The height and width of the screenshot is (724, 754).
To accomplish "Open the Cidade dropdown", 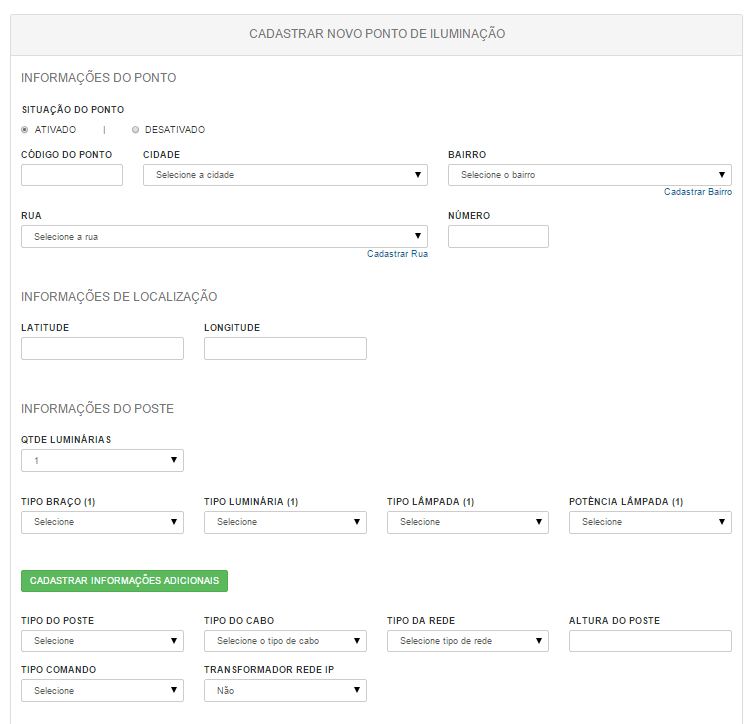I will (285, 175).
